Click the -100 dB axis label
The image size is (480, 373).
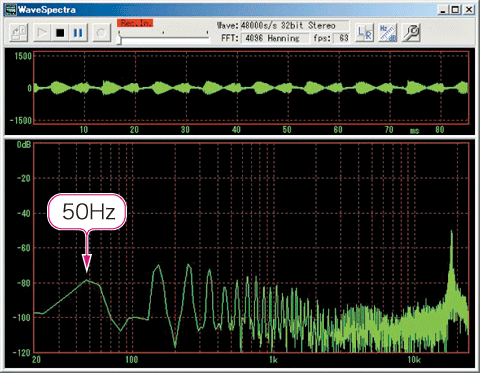[22, 317]
